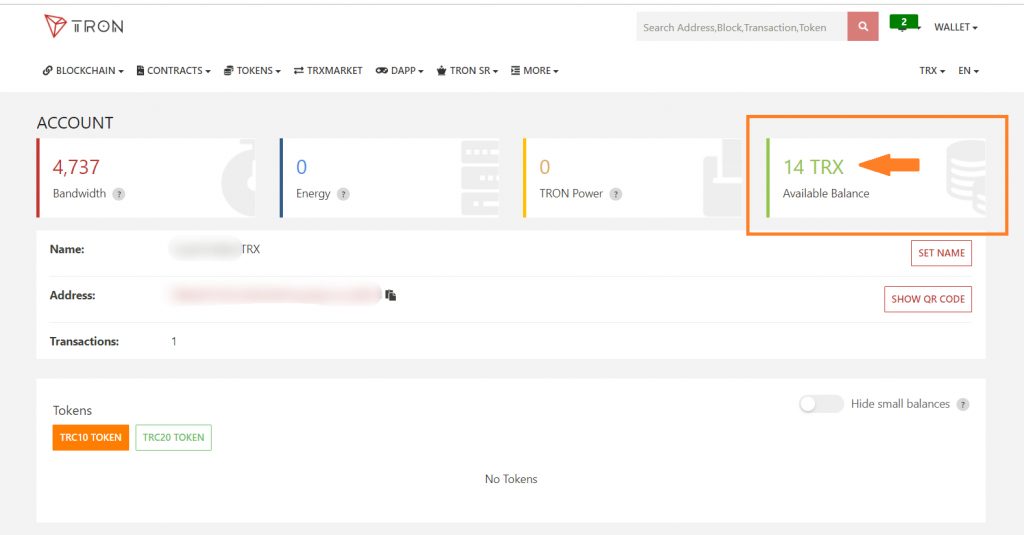This screenshot has width=1024, height=535.
Task: Click the 4,737 bandwidth value
Action: click(76, 167)
